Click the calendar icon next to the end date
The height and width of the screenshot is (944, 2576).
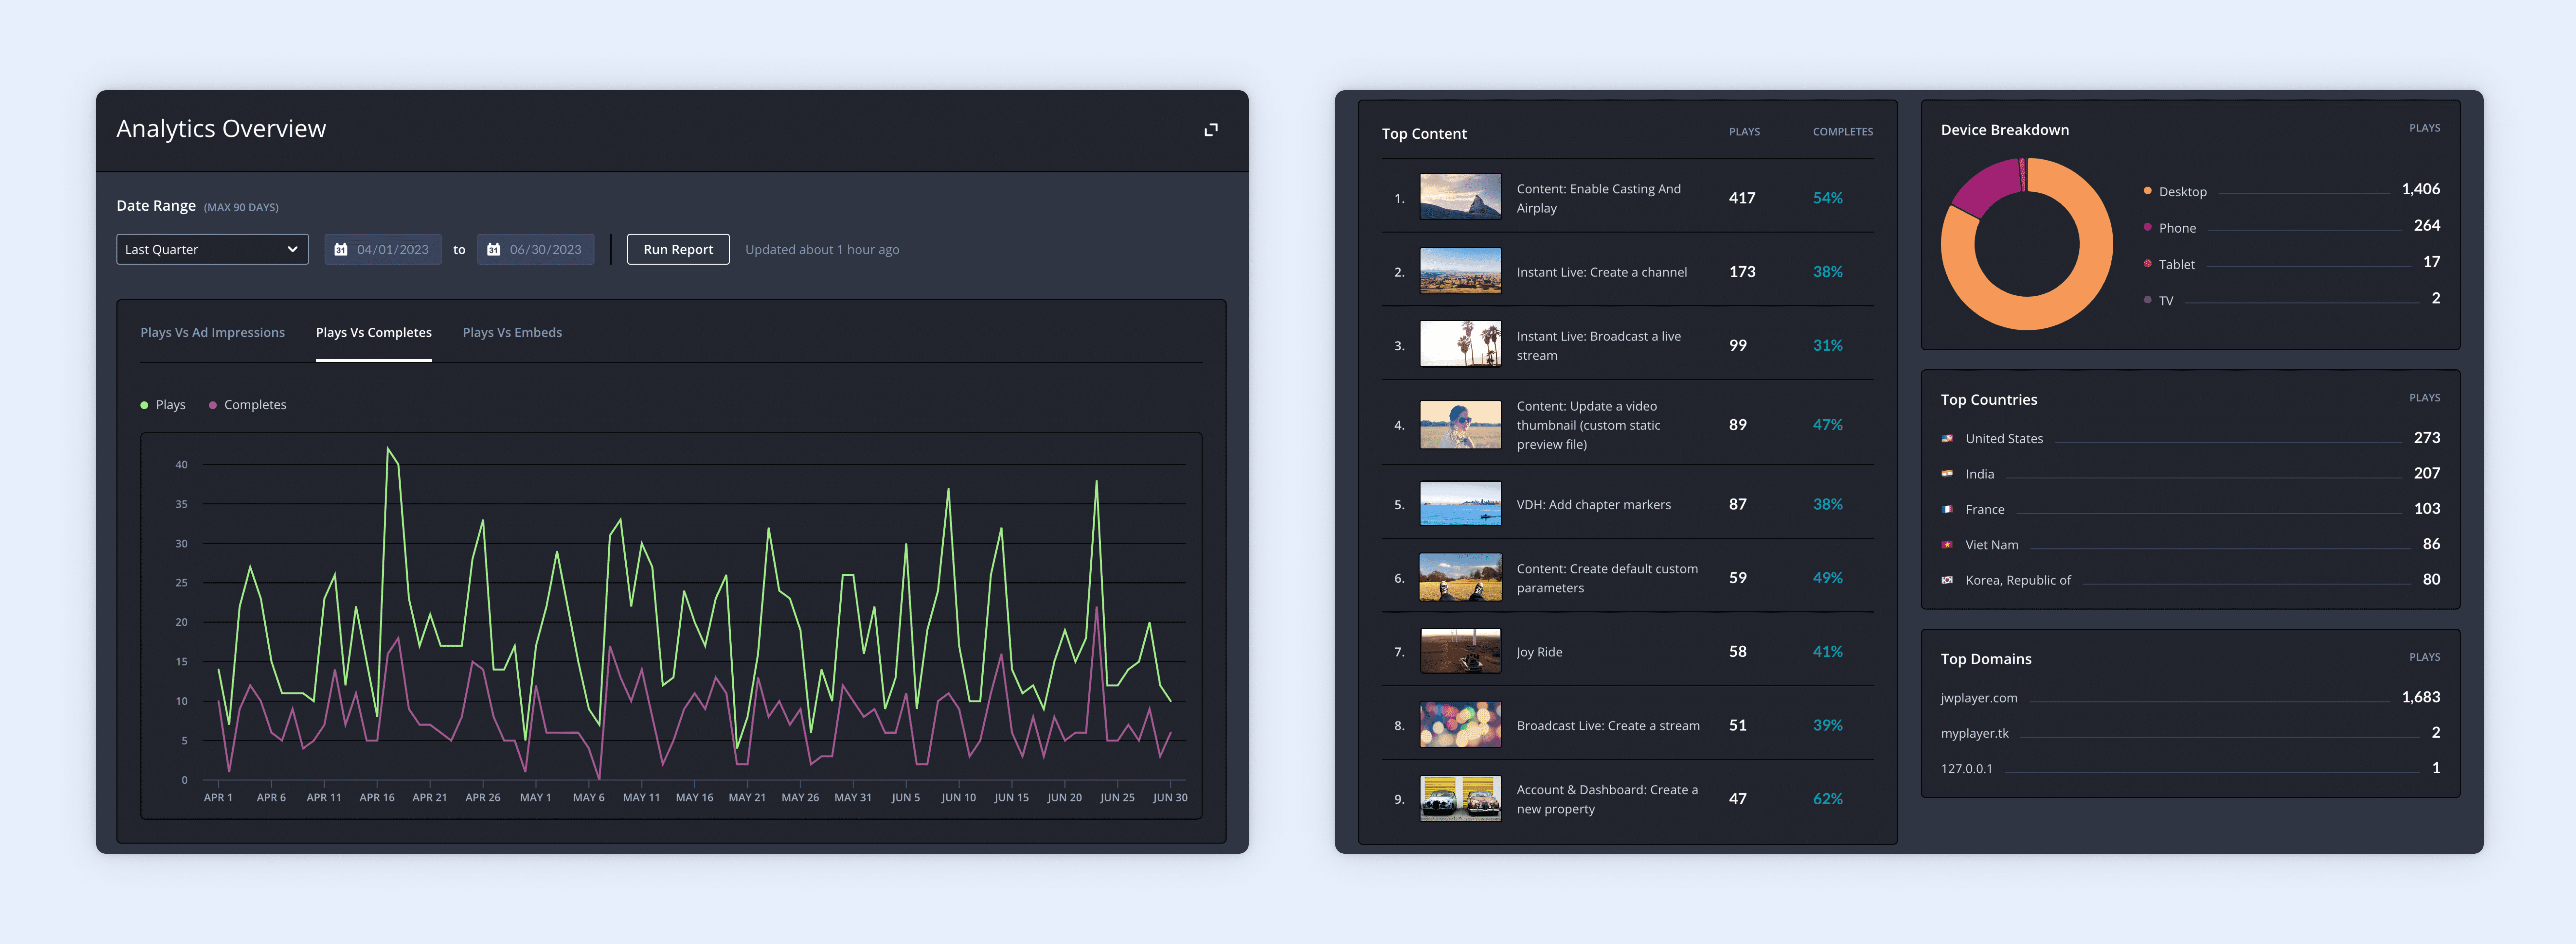click(494, 249)
